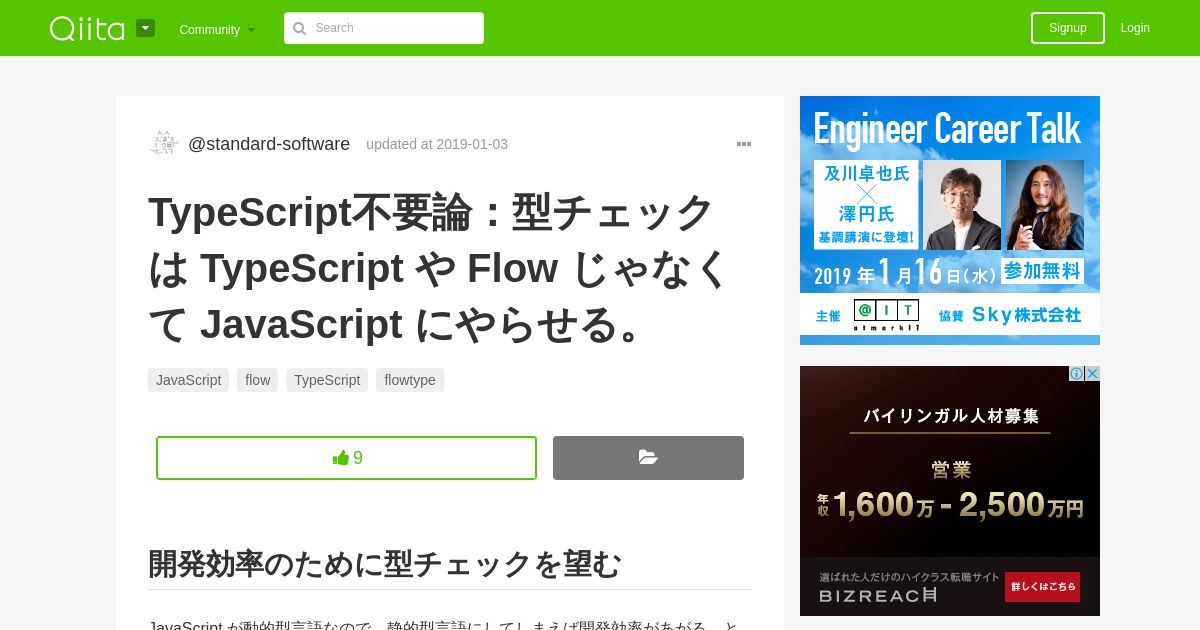Click the updated at 2019-01-03 text
Viewport: 1200px width, 630px height.
click(437, 144)
